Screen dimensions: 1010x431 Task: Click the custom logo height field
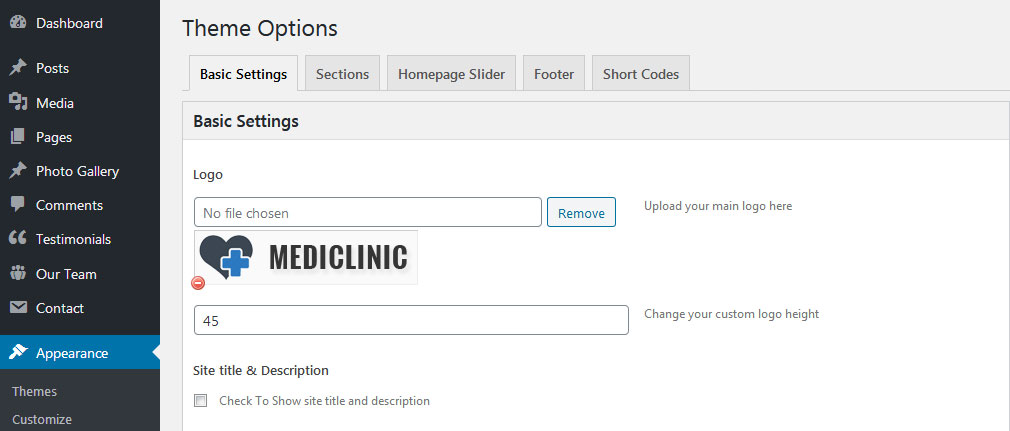pos(411,320)
